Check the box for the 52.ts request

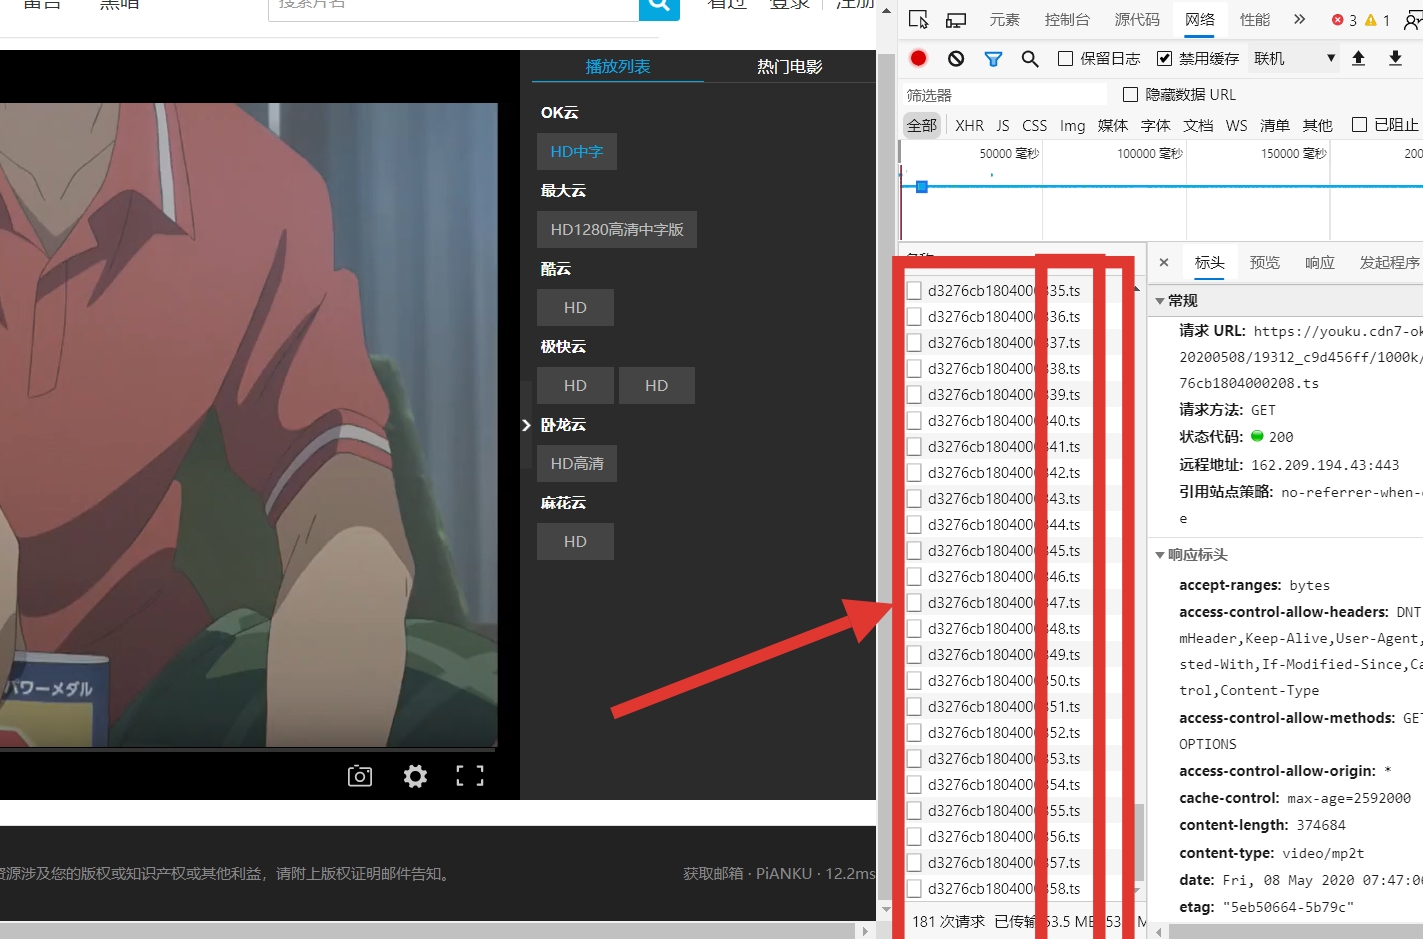[914, 733]
